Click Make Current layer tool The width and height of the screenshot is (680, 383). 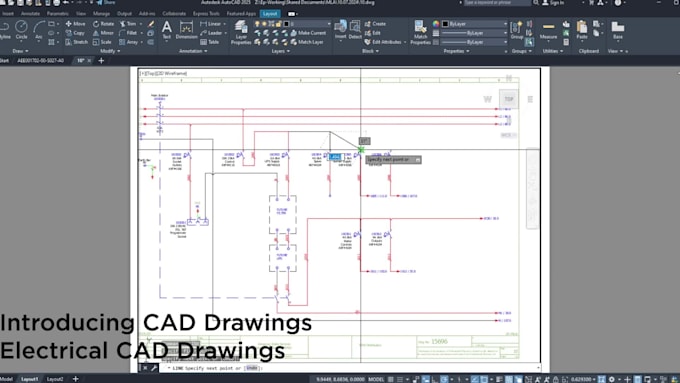pyautogui.click(x=308, y=33)
